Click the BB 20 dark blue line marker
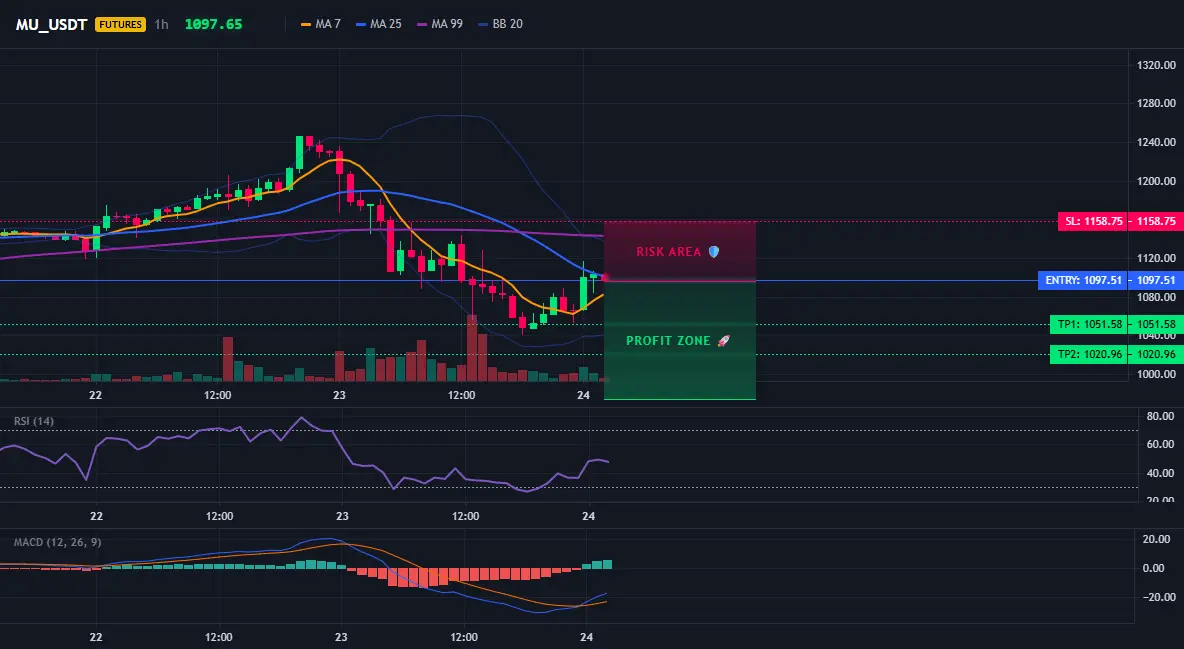Screen dimensions: 1184x649 (x=483, y=24)
